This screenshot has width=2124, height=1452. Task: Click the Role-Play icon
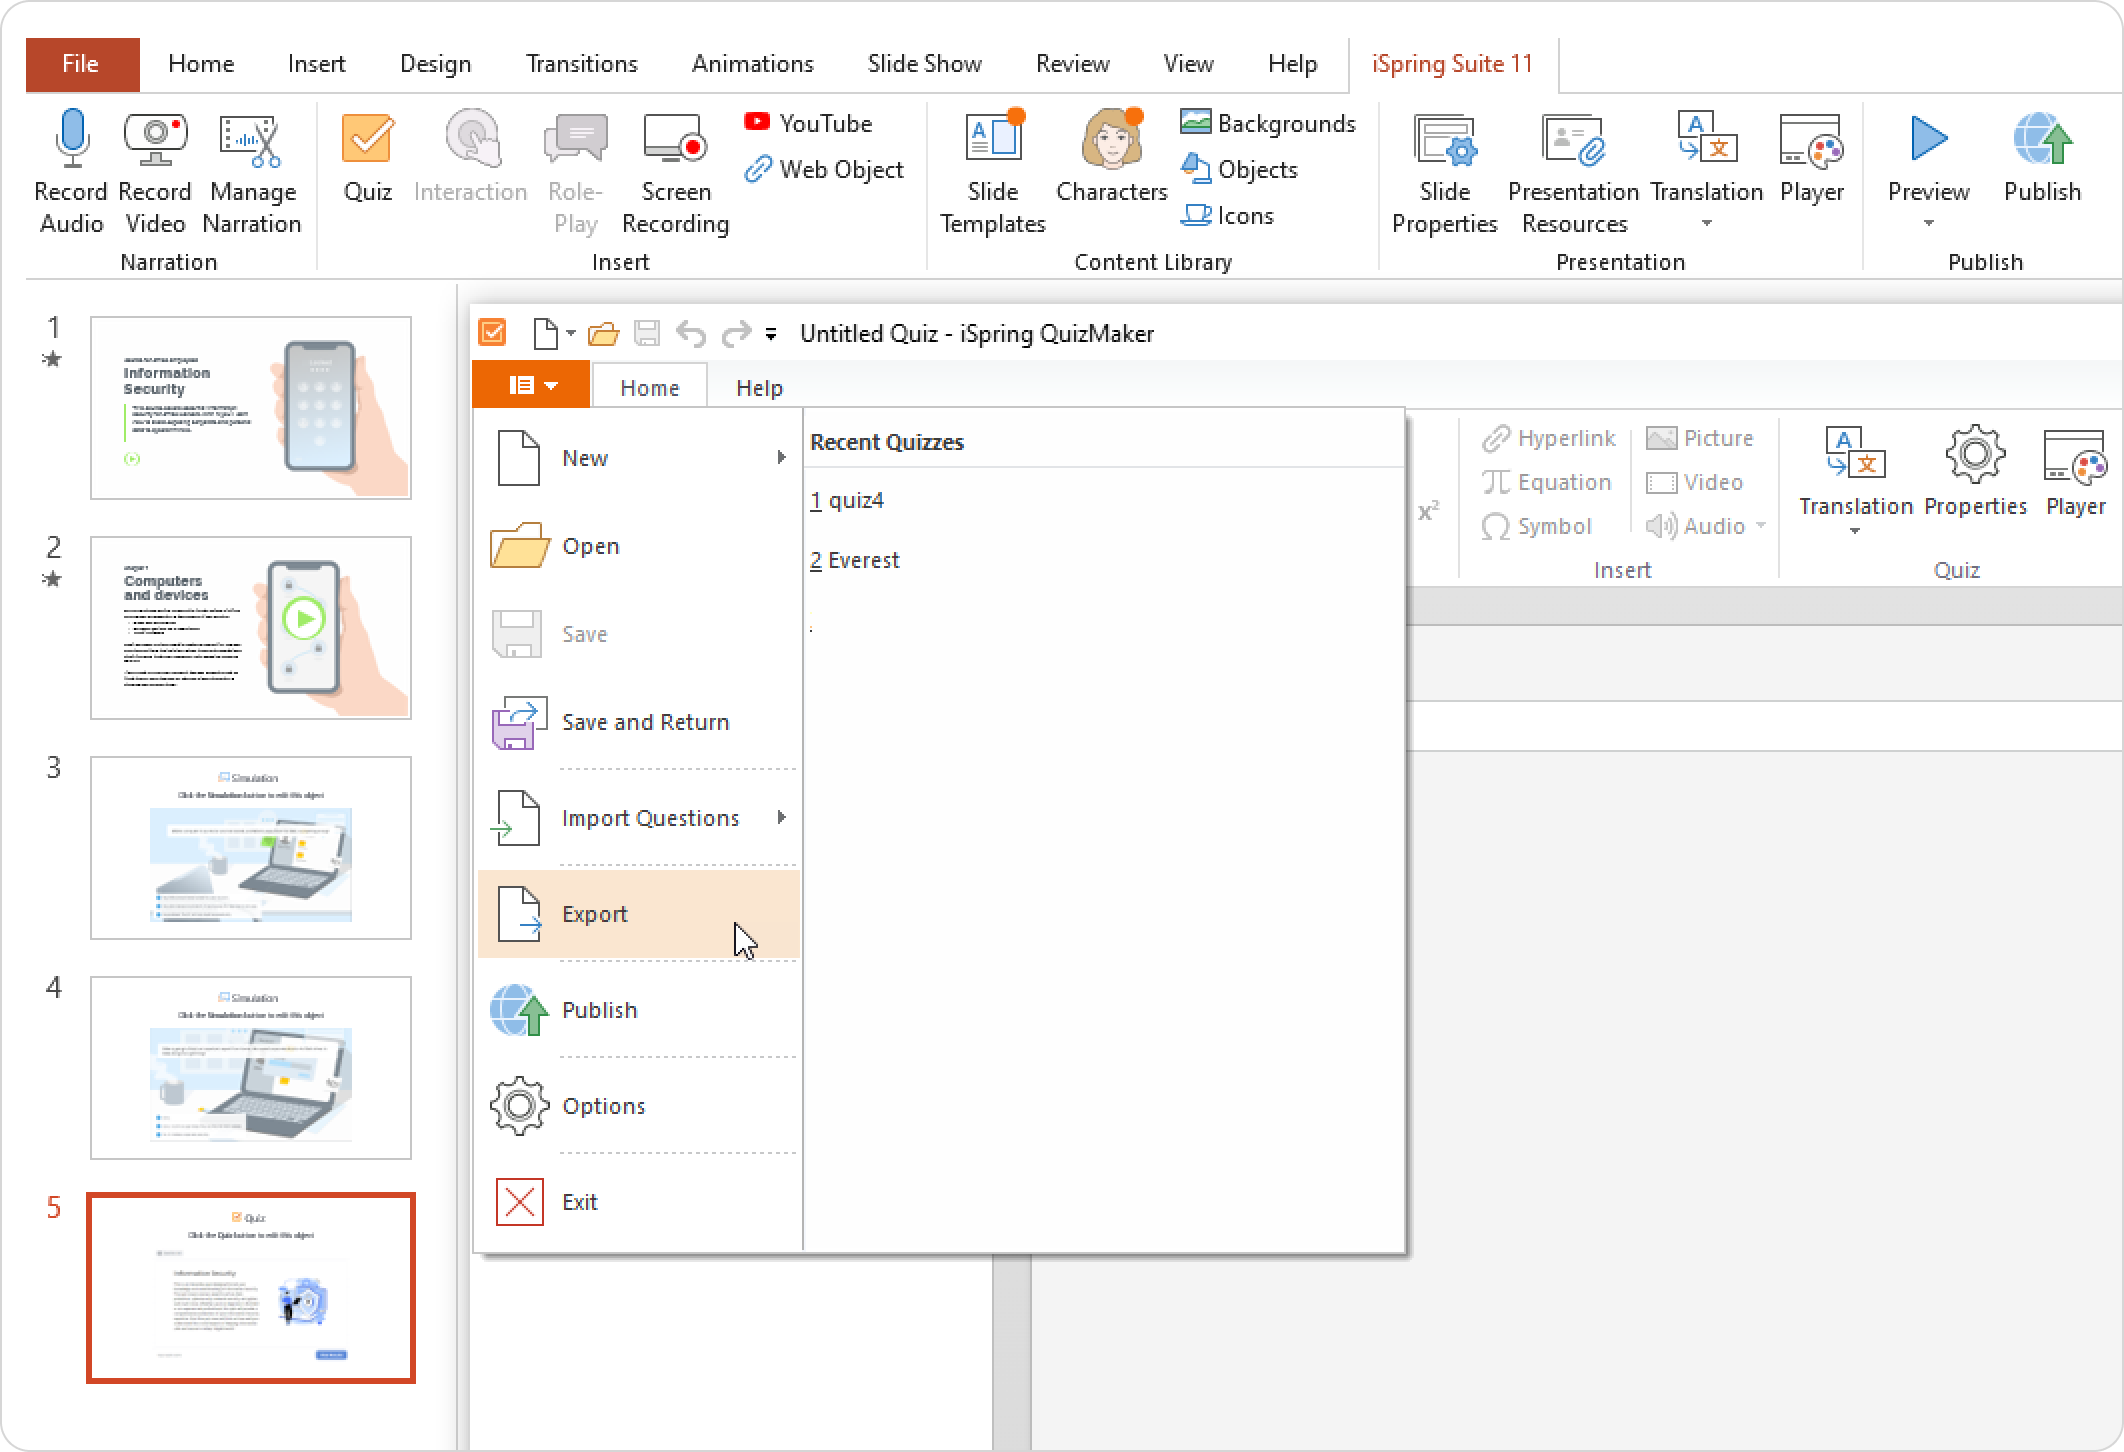click(575, 139)
